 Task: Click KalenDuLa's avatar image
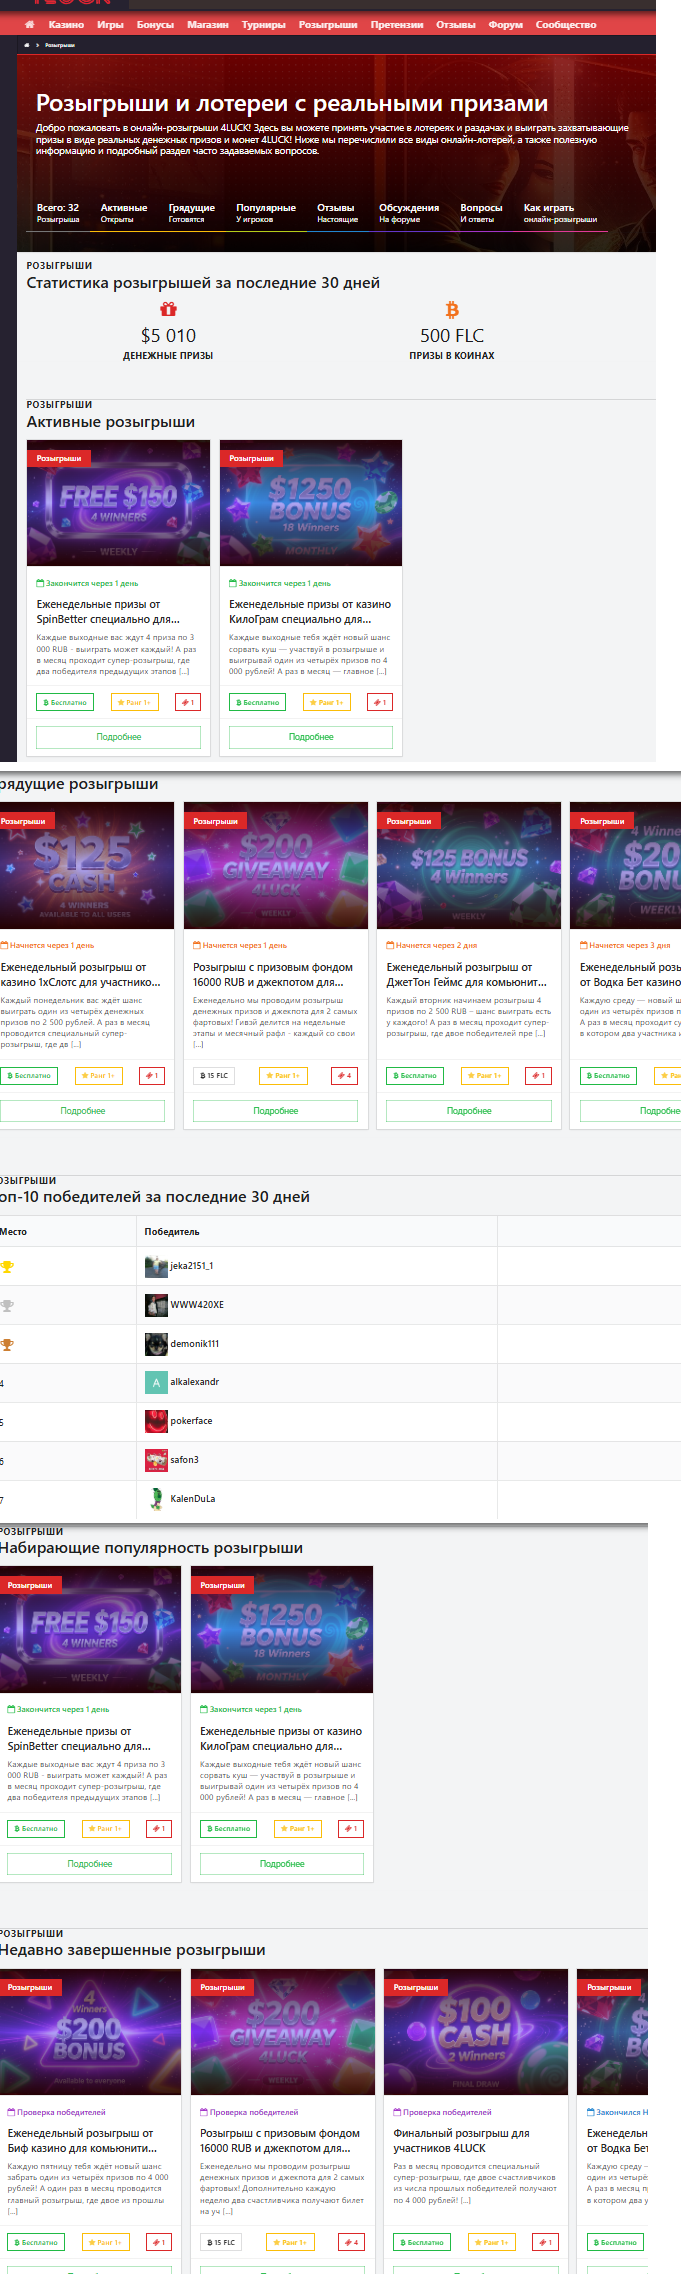(156, 1498)
